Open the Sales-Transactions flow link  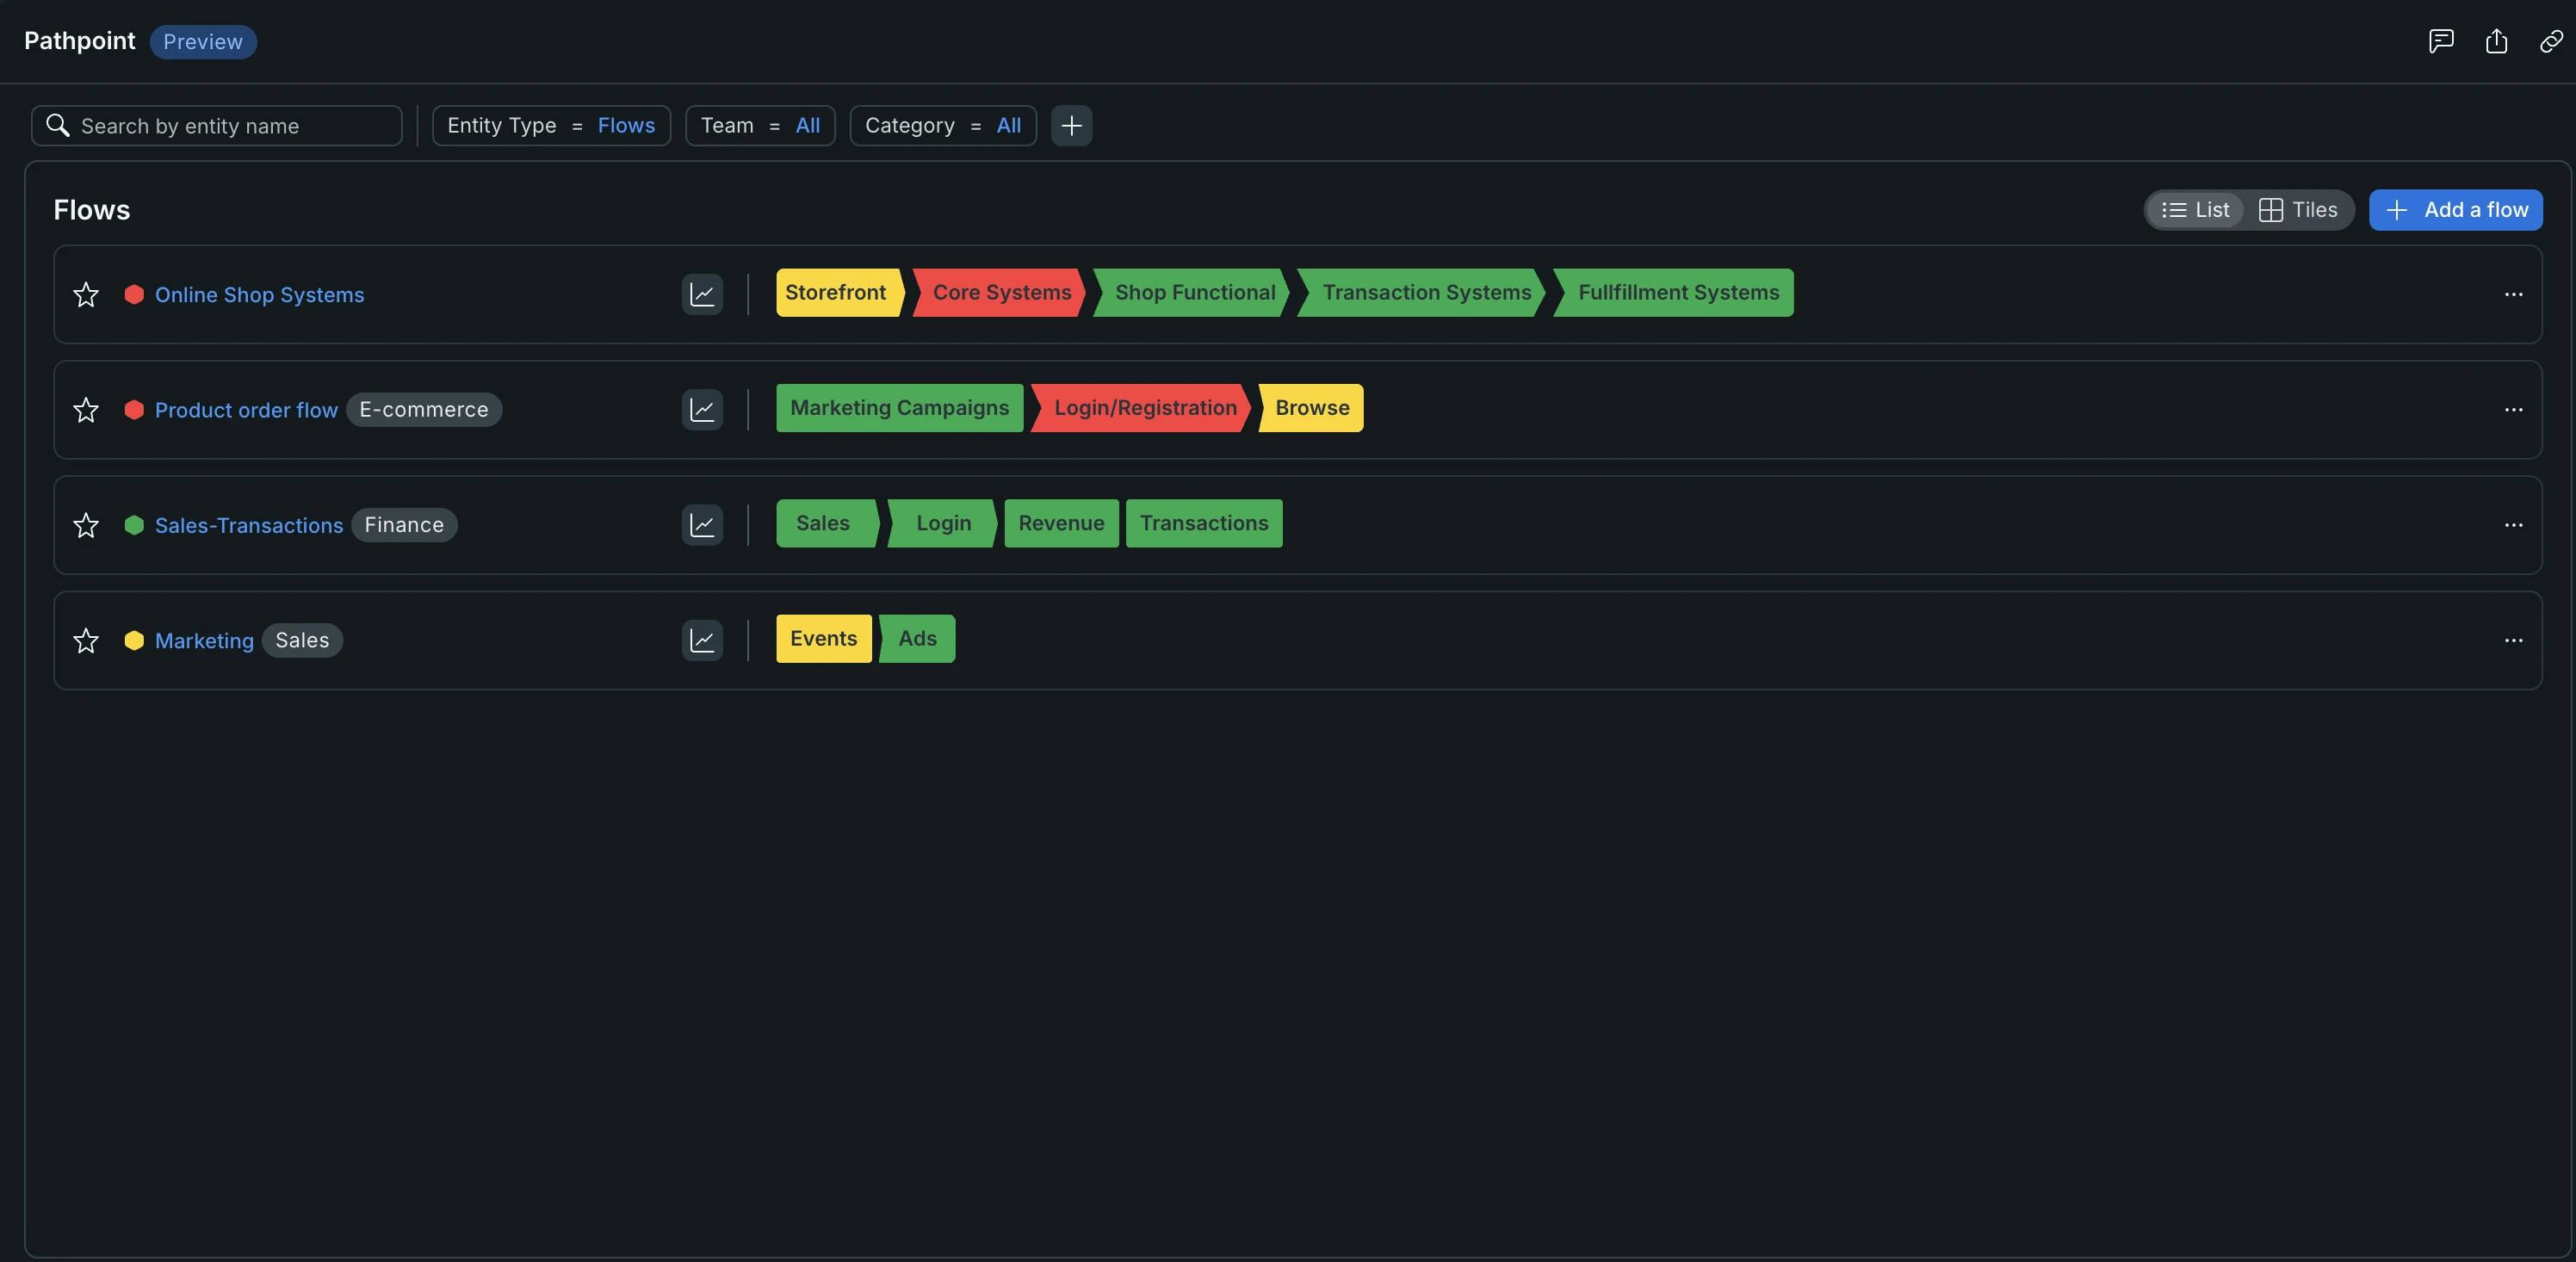coord(249,525)
